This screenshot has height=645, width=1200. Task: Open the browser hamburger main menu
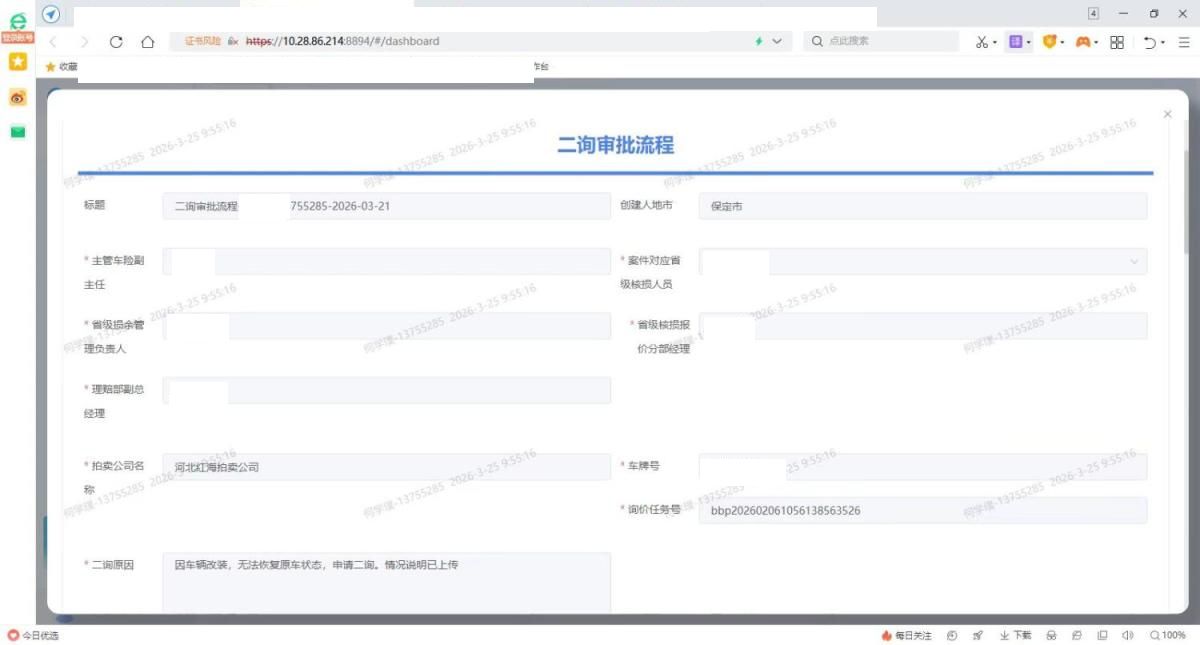[x=1184, y=42]
